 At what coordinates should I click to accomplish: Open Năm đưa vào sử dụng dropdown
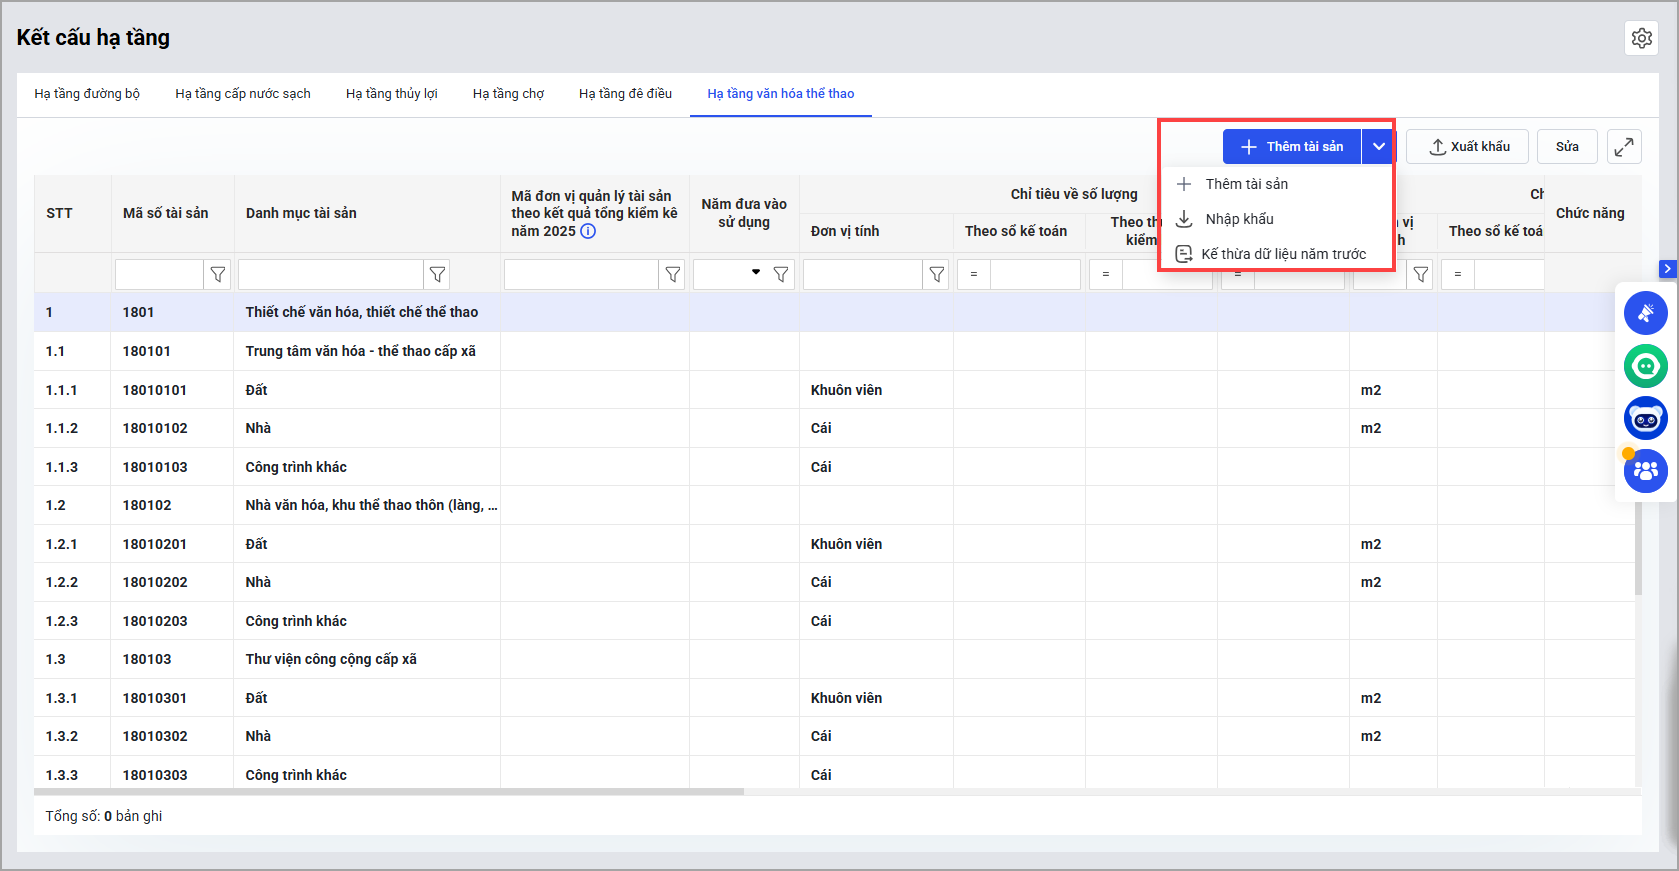[756, 273]
